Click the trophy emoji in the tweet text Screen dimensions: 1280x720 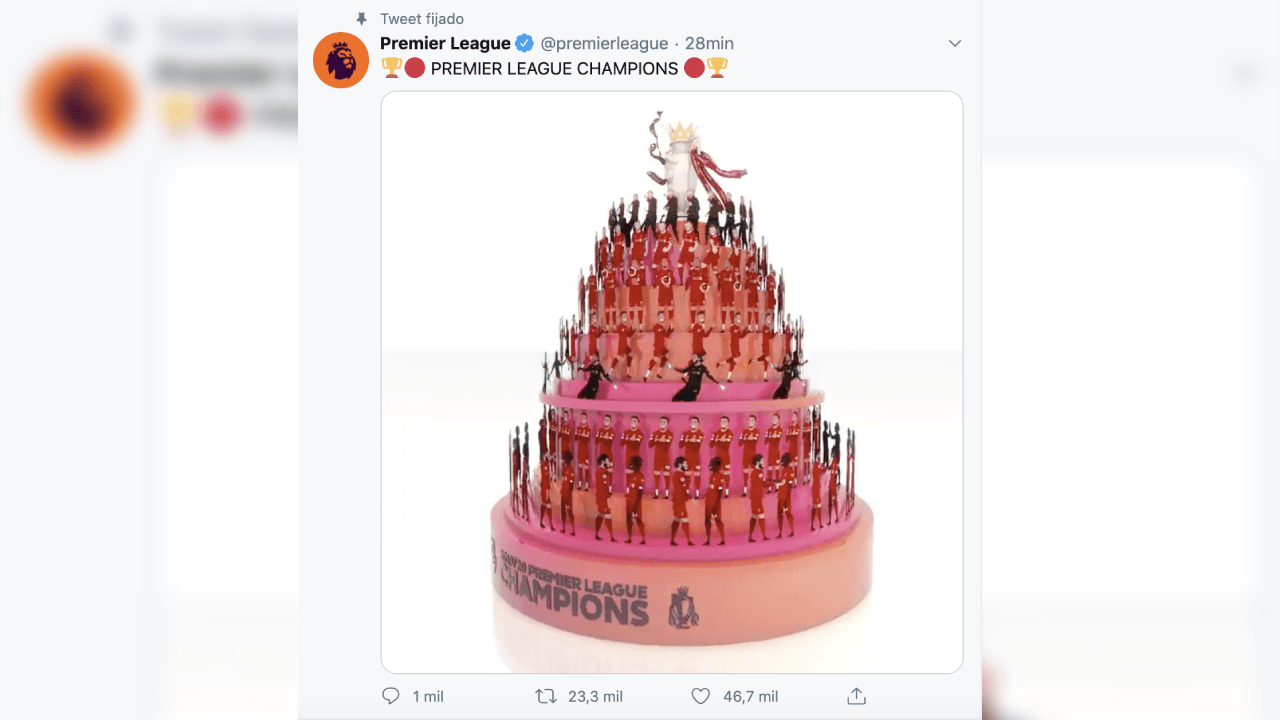click(390, 69)
